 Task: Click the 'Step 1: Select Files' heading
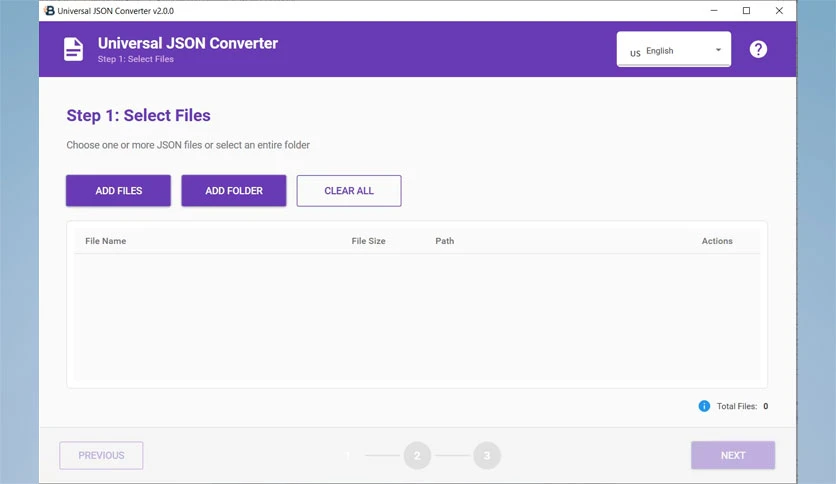(x=139, y=116)
